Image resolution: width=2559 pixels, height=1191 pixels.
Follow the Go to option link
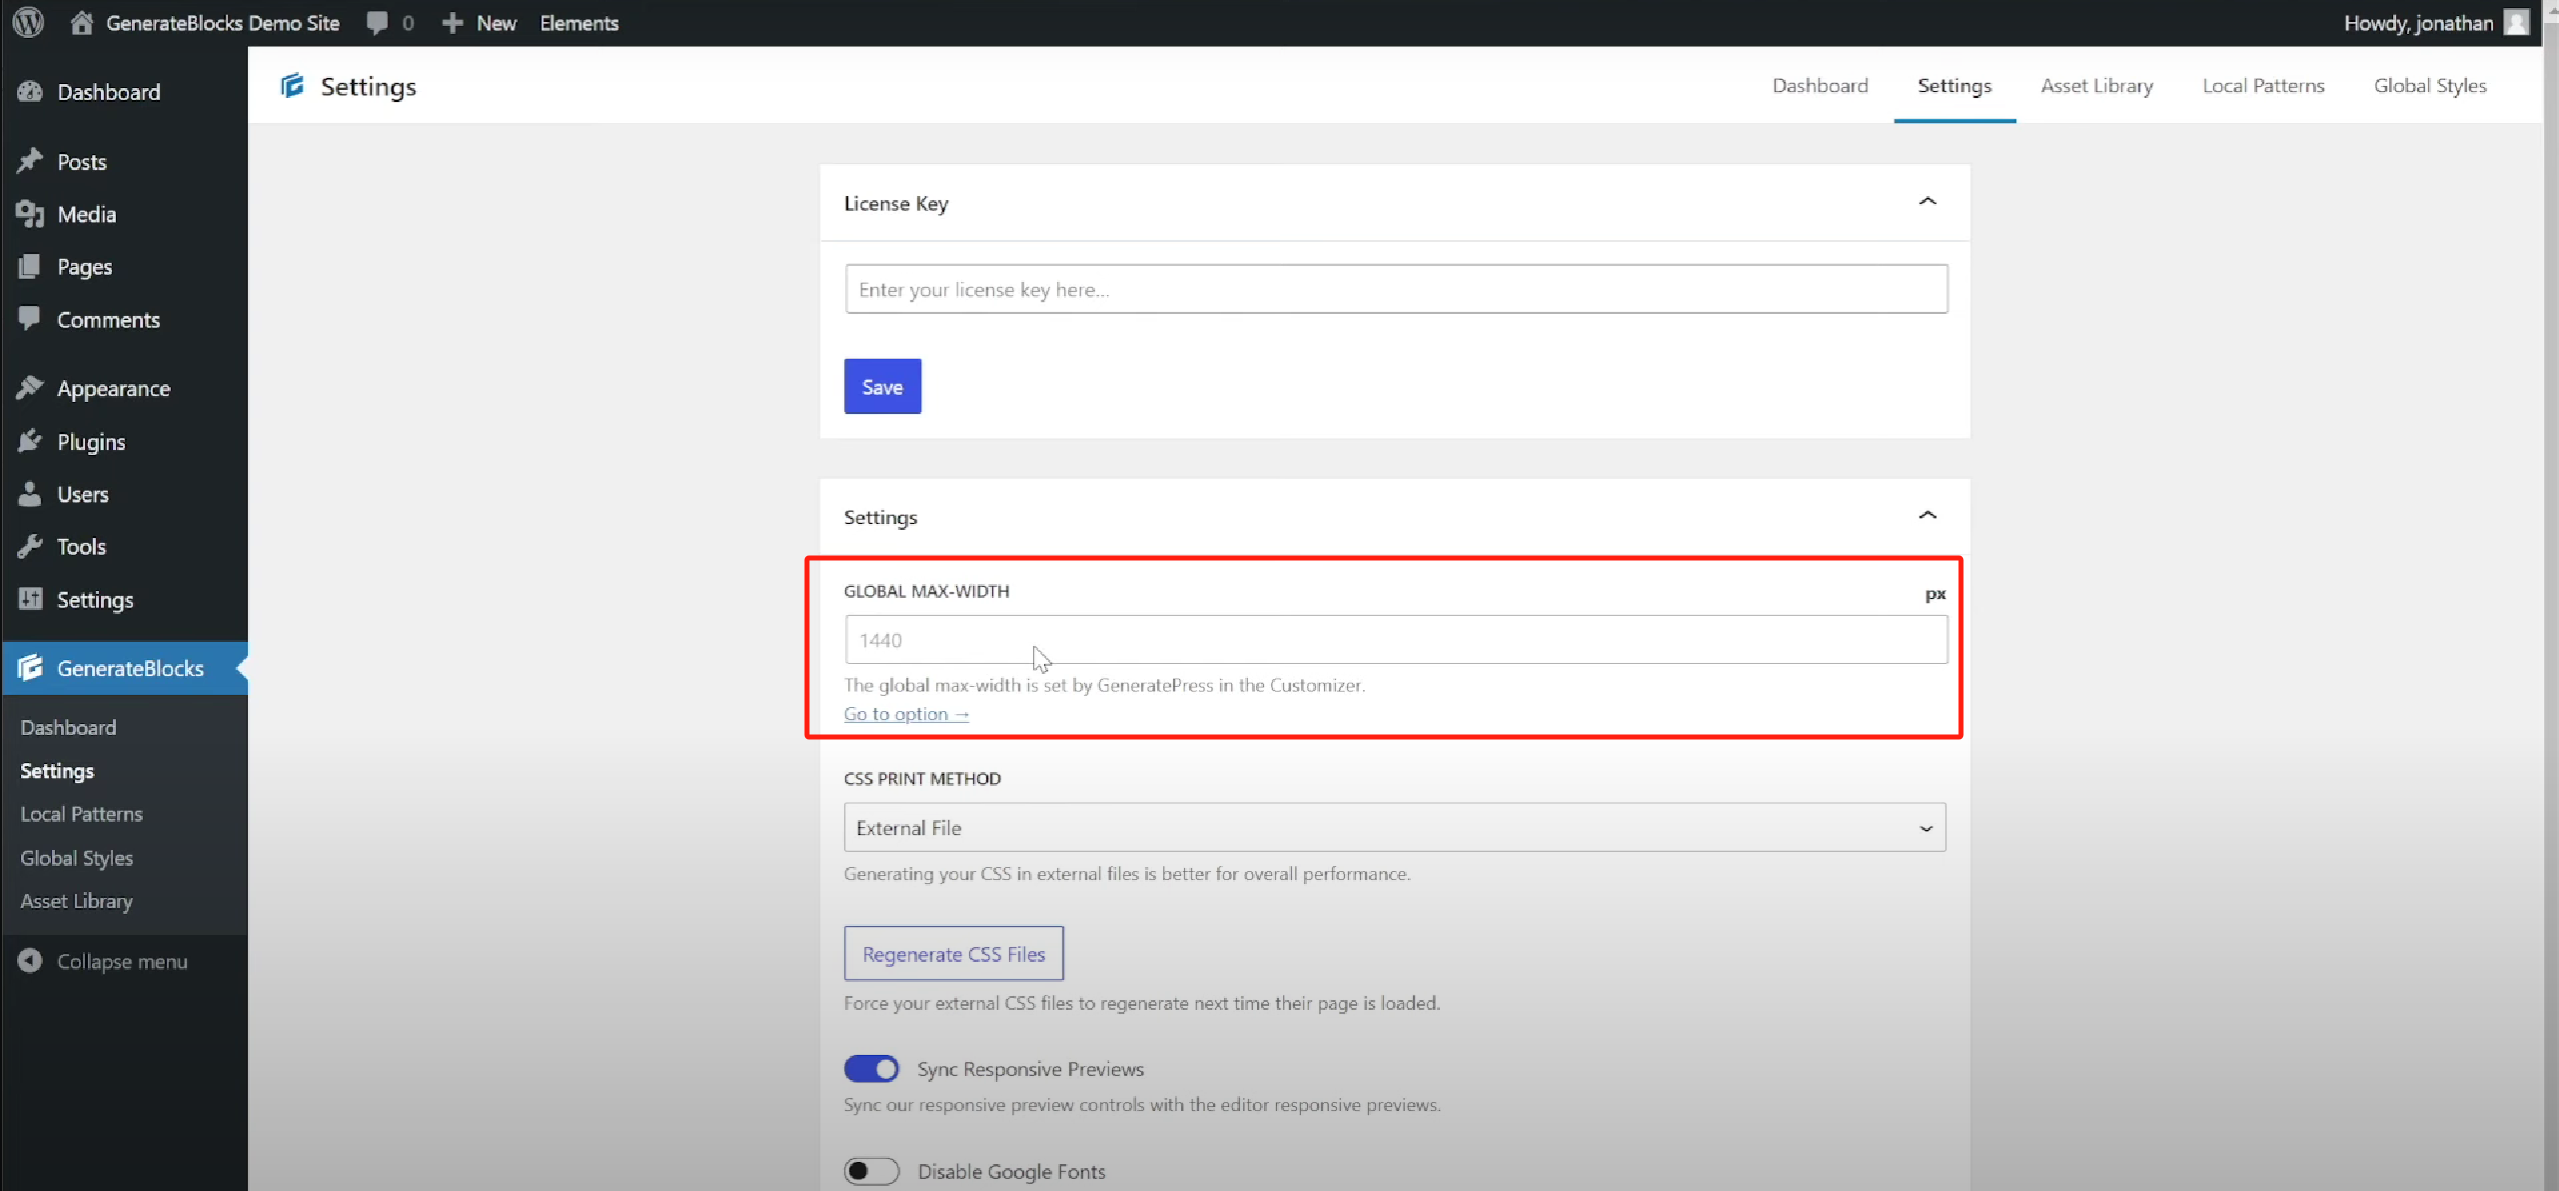point(906,714)
